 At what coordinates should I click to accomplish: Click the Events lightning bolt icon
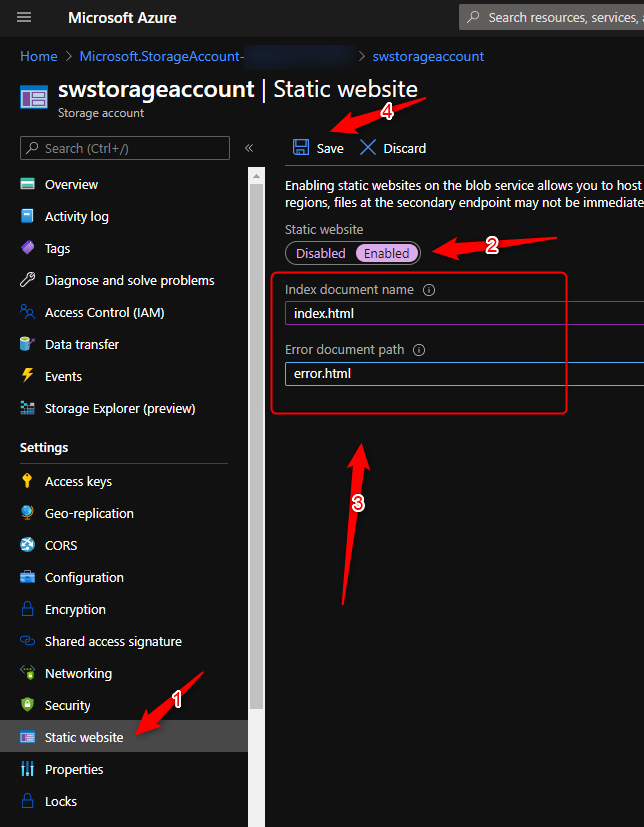coord(27,376)
